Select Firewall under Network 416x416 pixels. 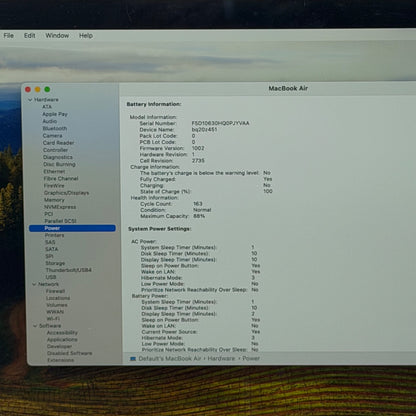coord(55,291)
